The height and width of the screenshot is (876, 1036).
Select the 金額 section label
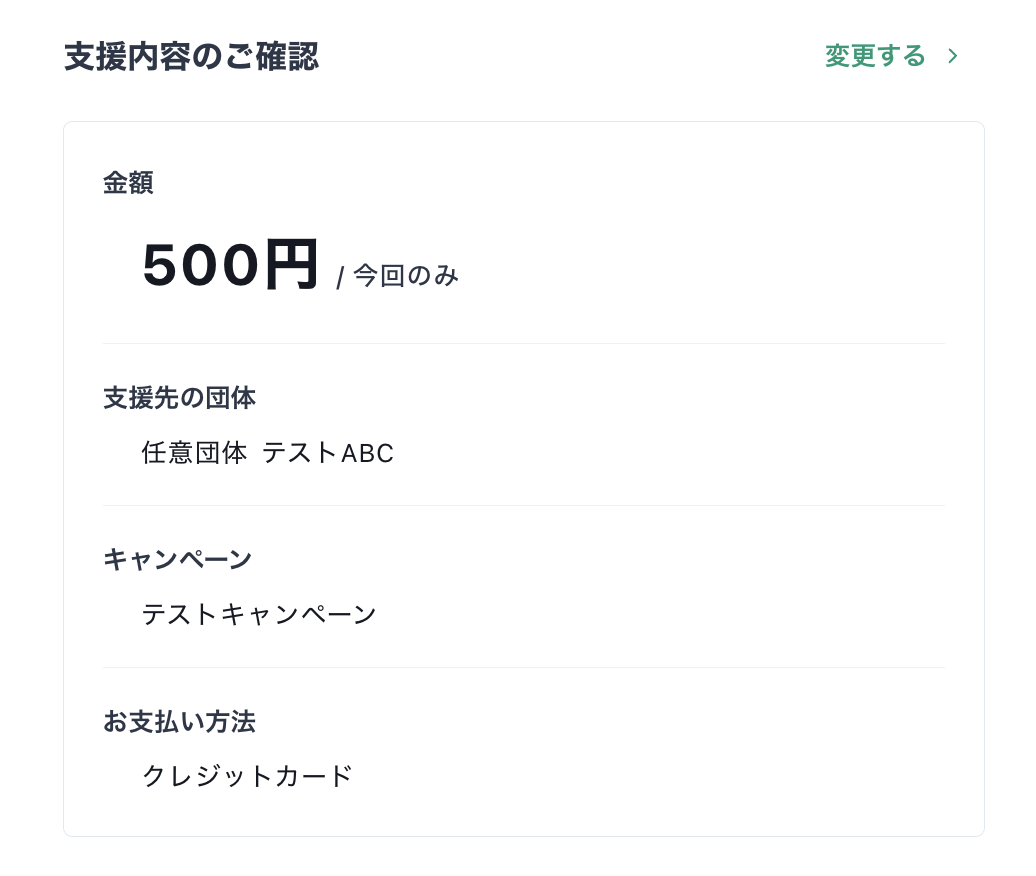pos(128,182)
